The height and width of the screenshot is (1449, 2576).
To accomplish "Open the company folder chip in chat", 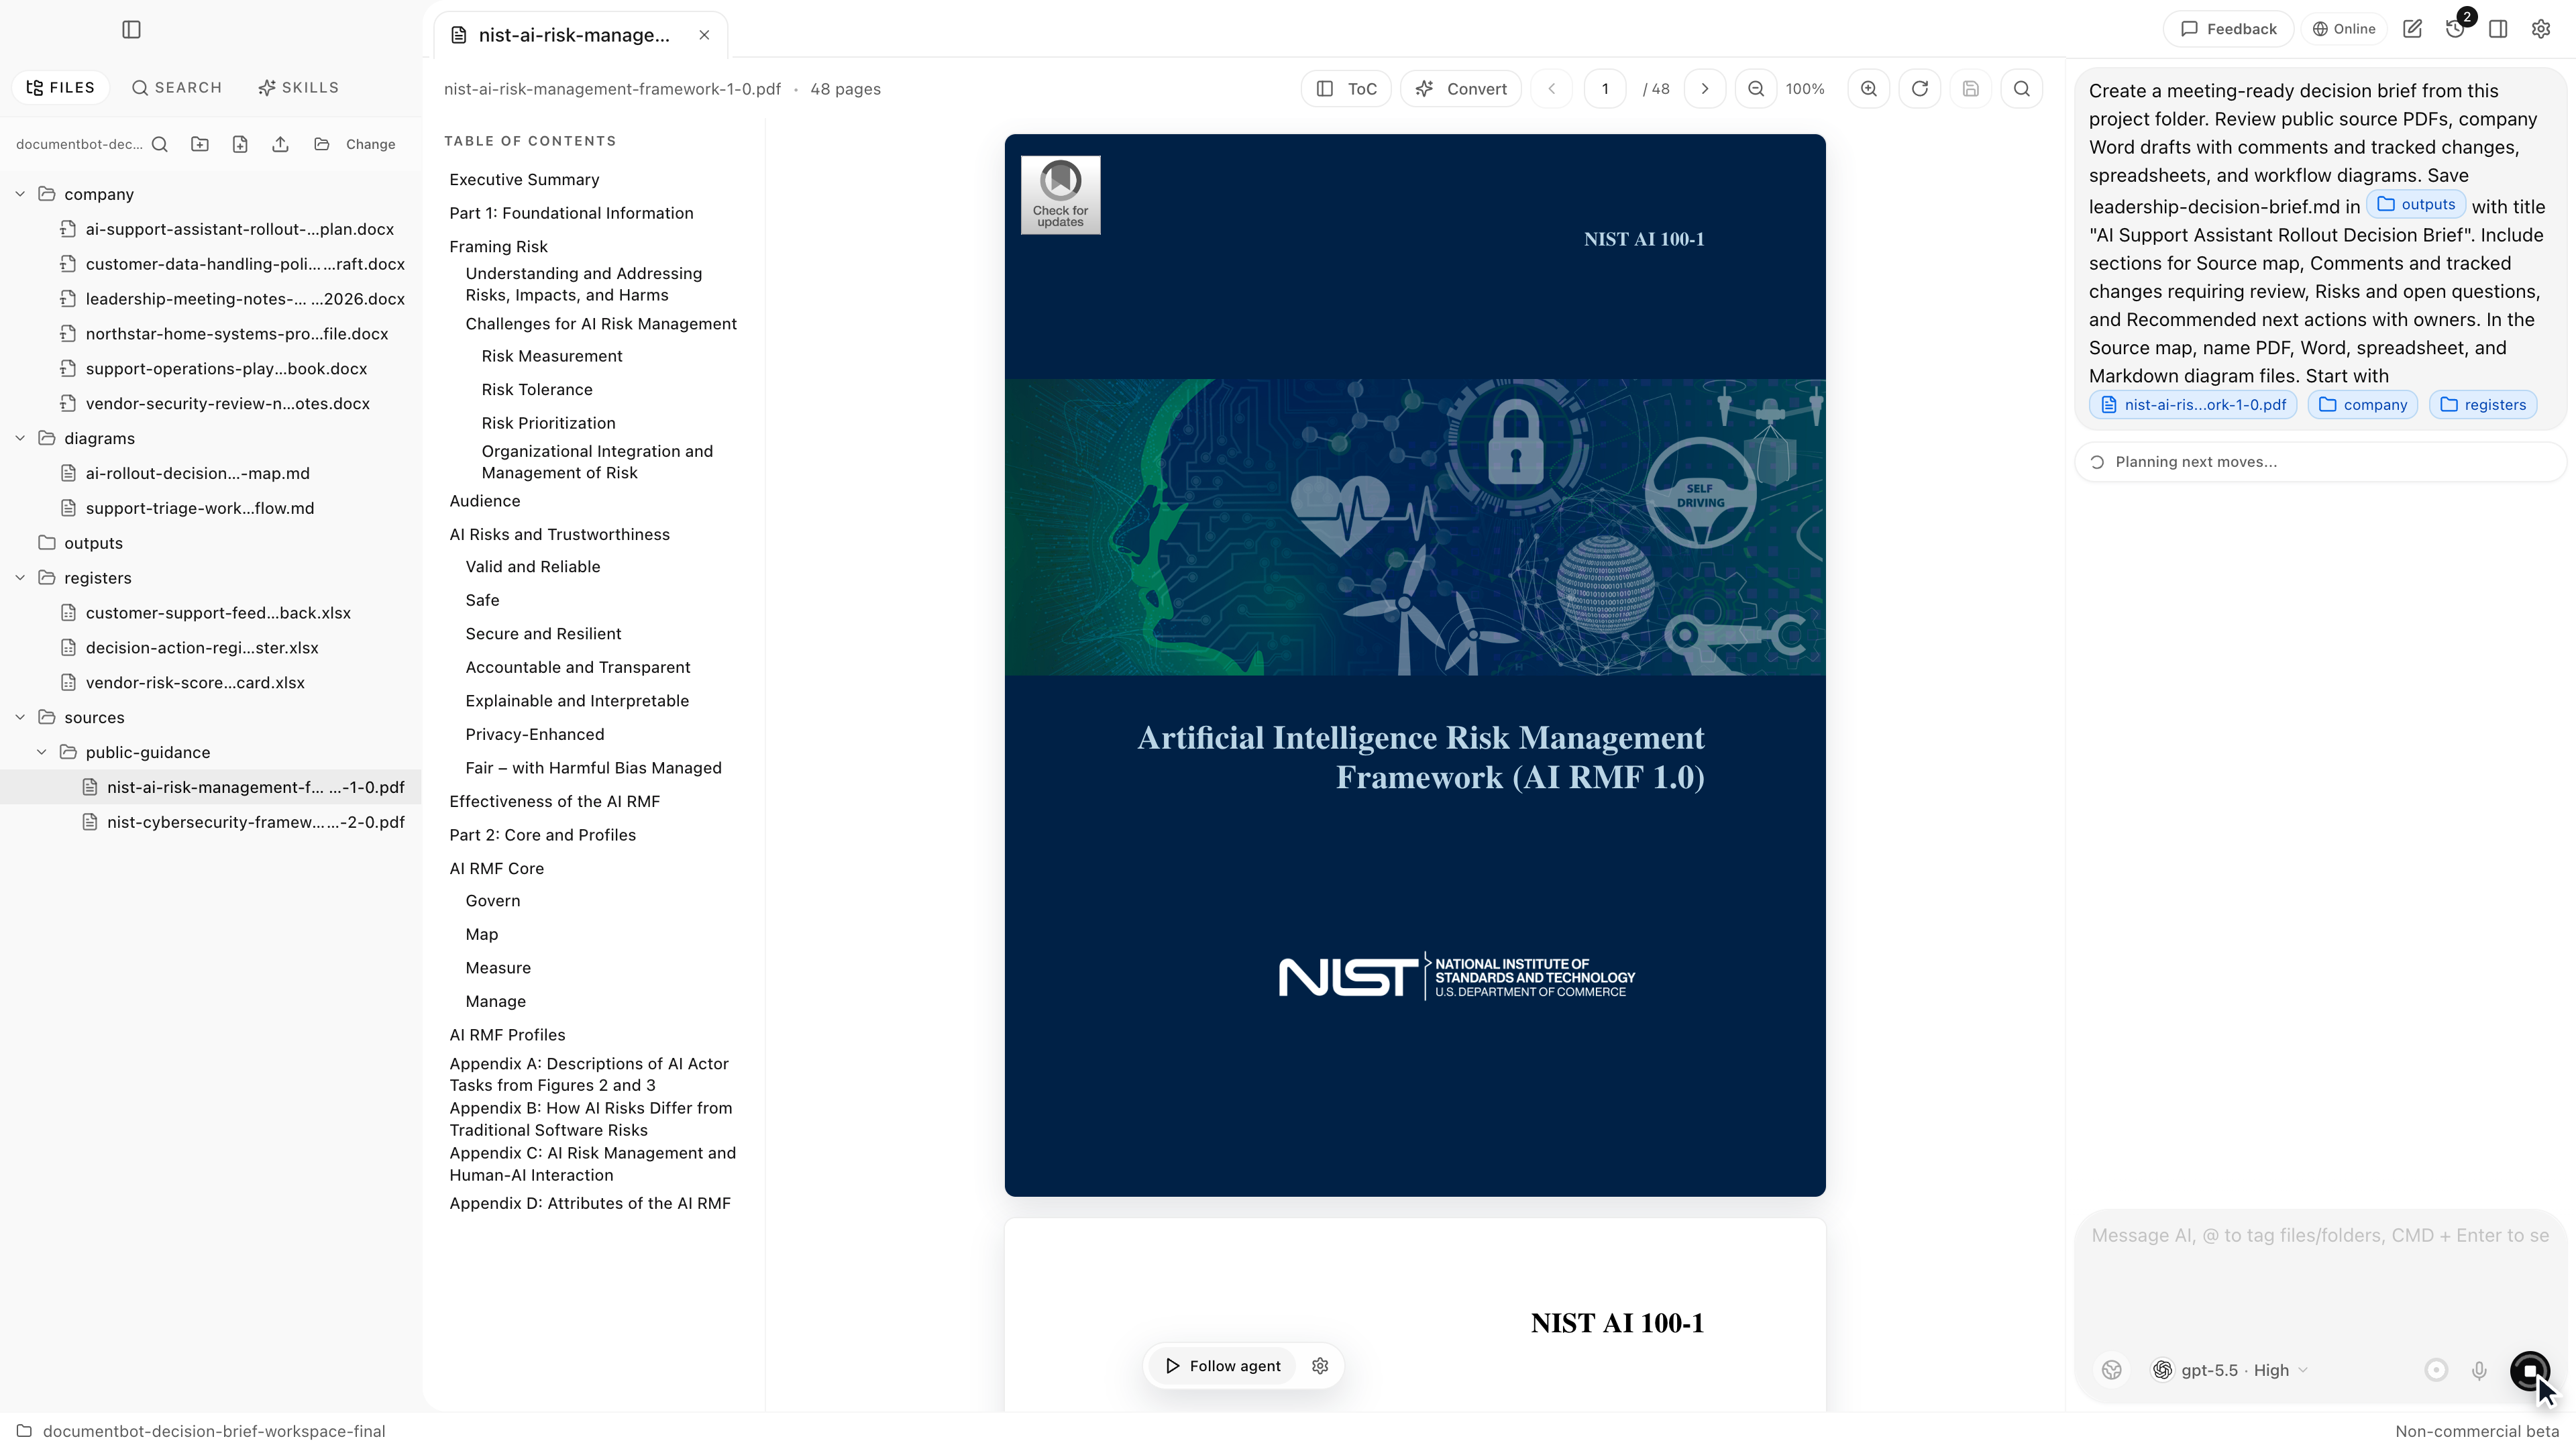I will [2363, 405].
